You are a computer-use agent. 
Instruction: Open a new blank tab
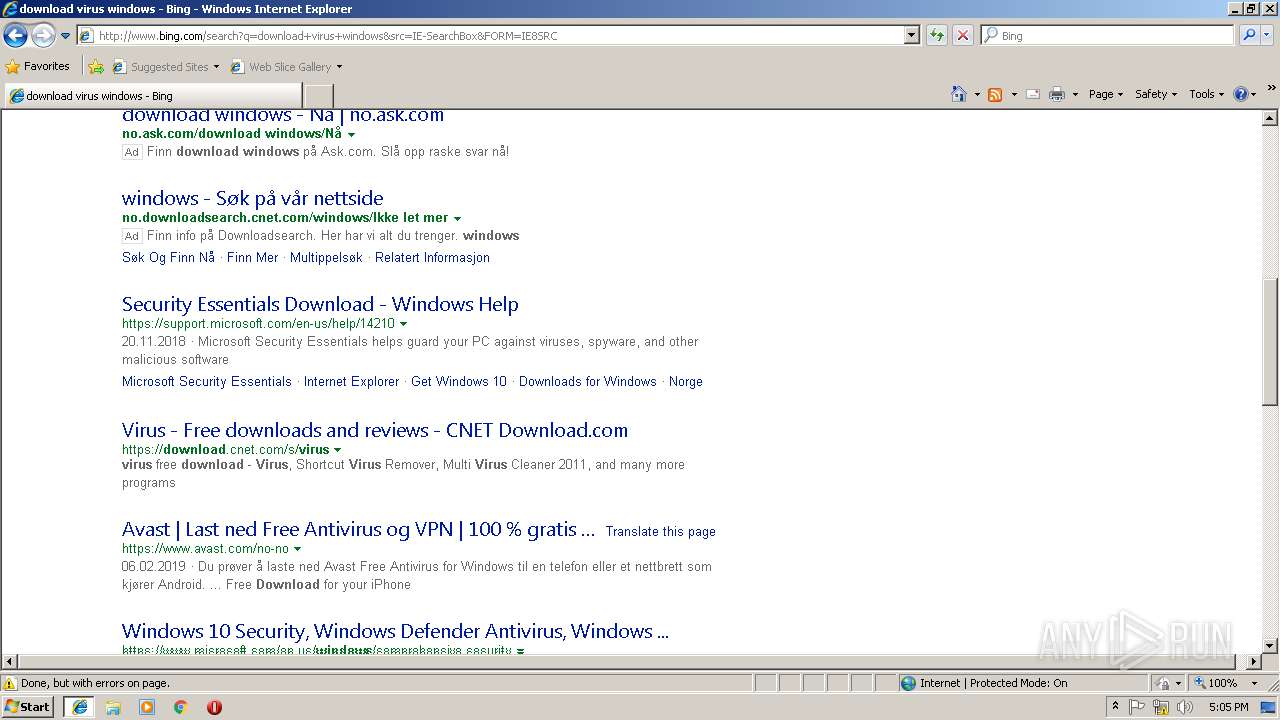tap(318, 96)
